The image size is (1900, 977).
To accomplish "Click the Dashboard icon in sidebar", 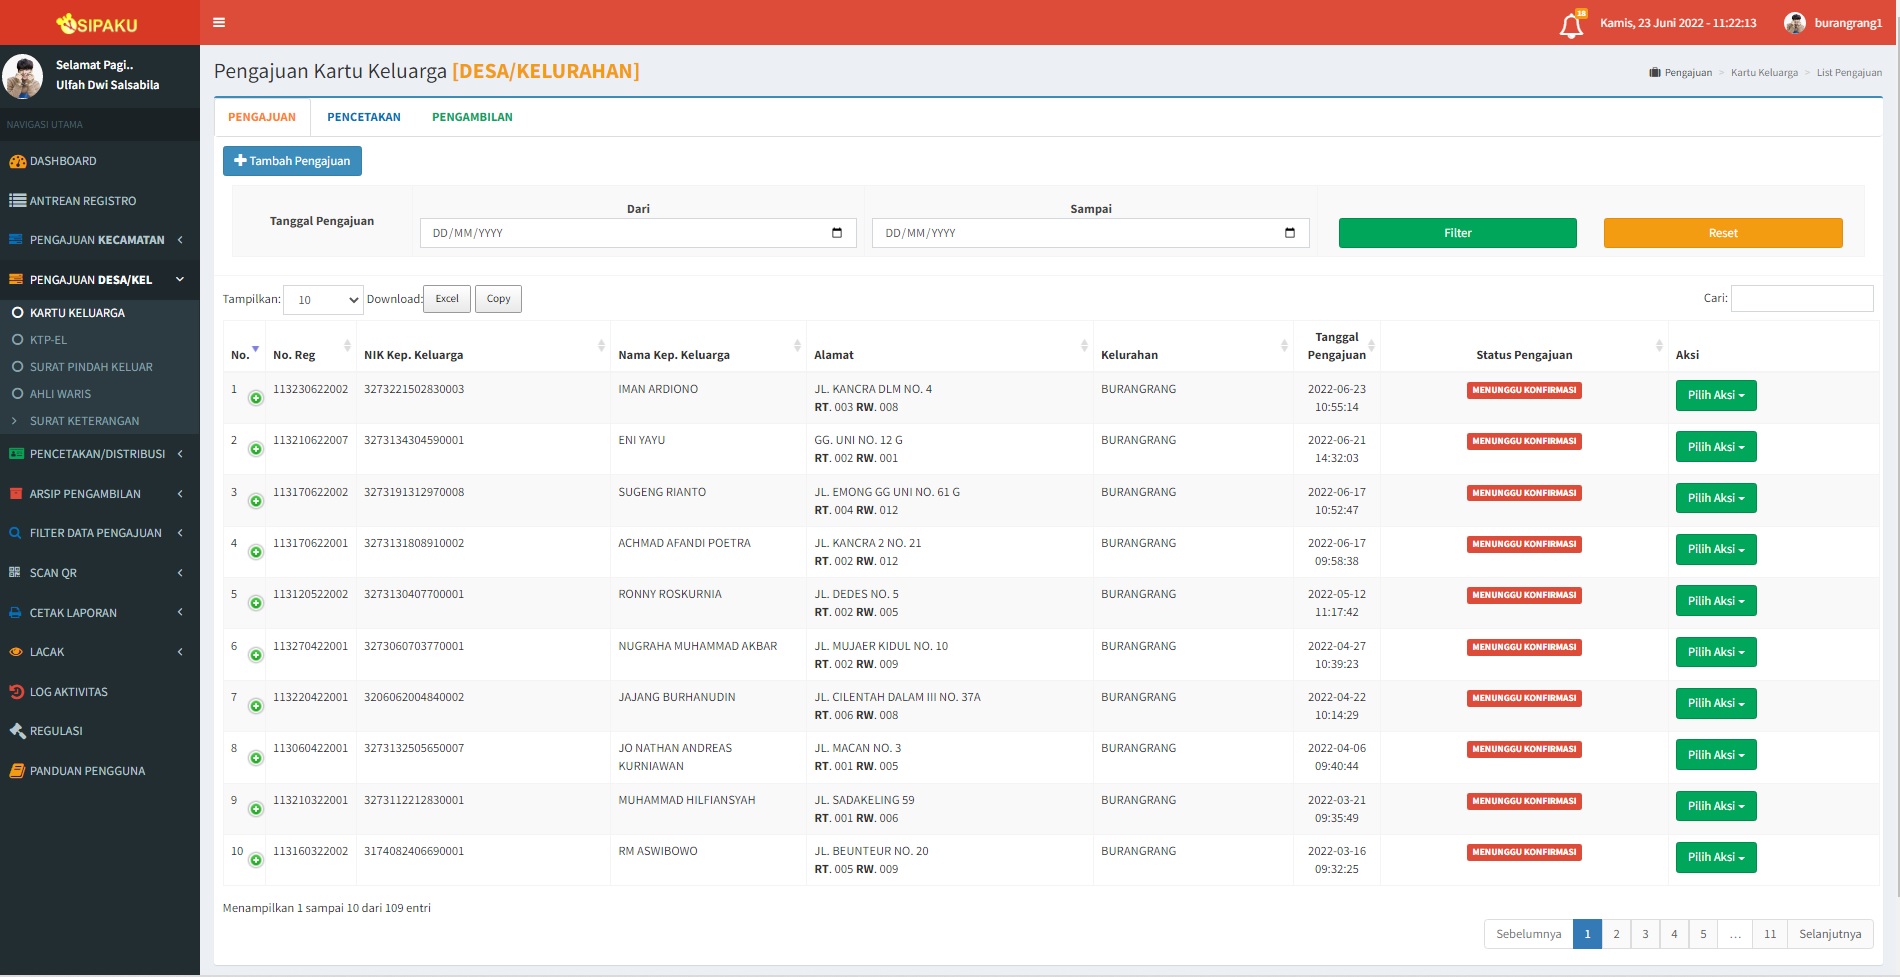I will click(x=17, y=161).
